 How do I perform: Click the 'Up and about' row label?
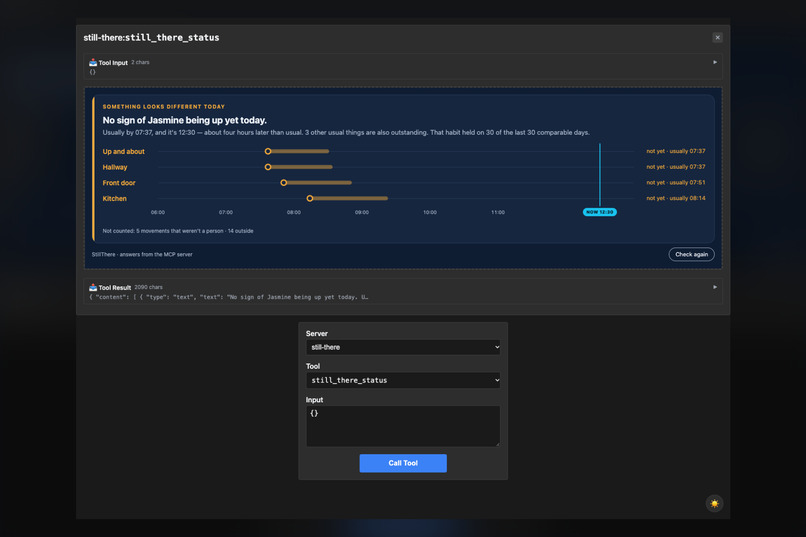point(123,152)
